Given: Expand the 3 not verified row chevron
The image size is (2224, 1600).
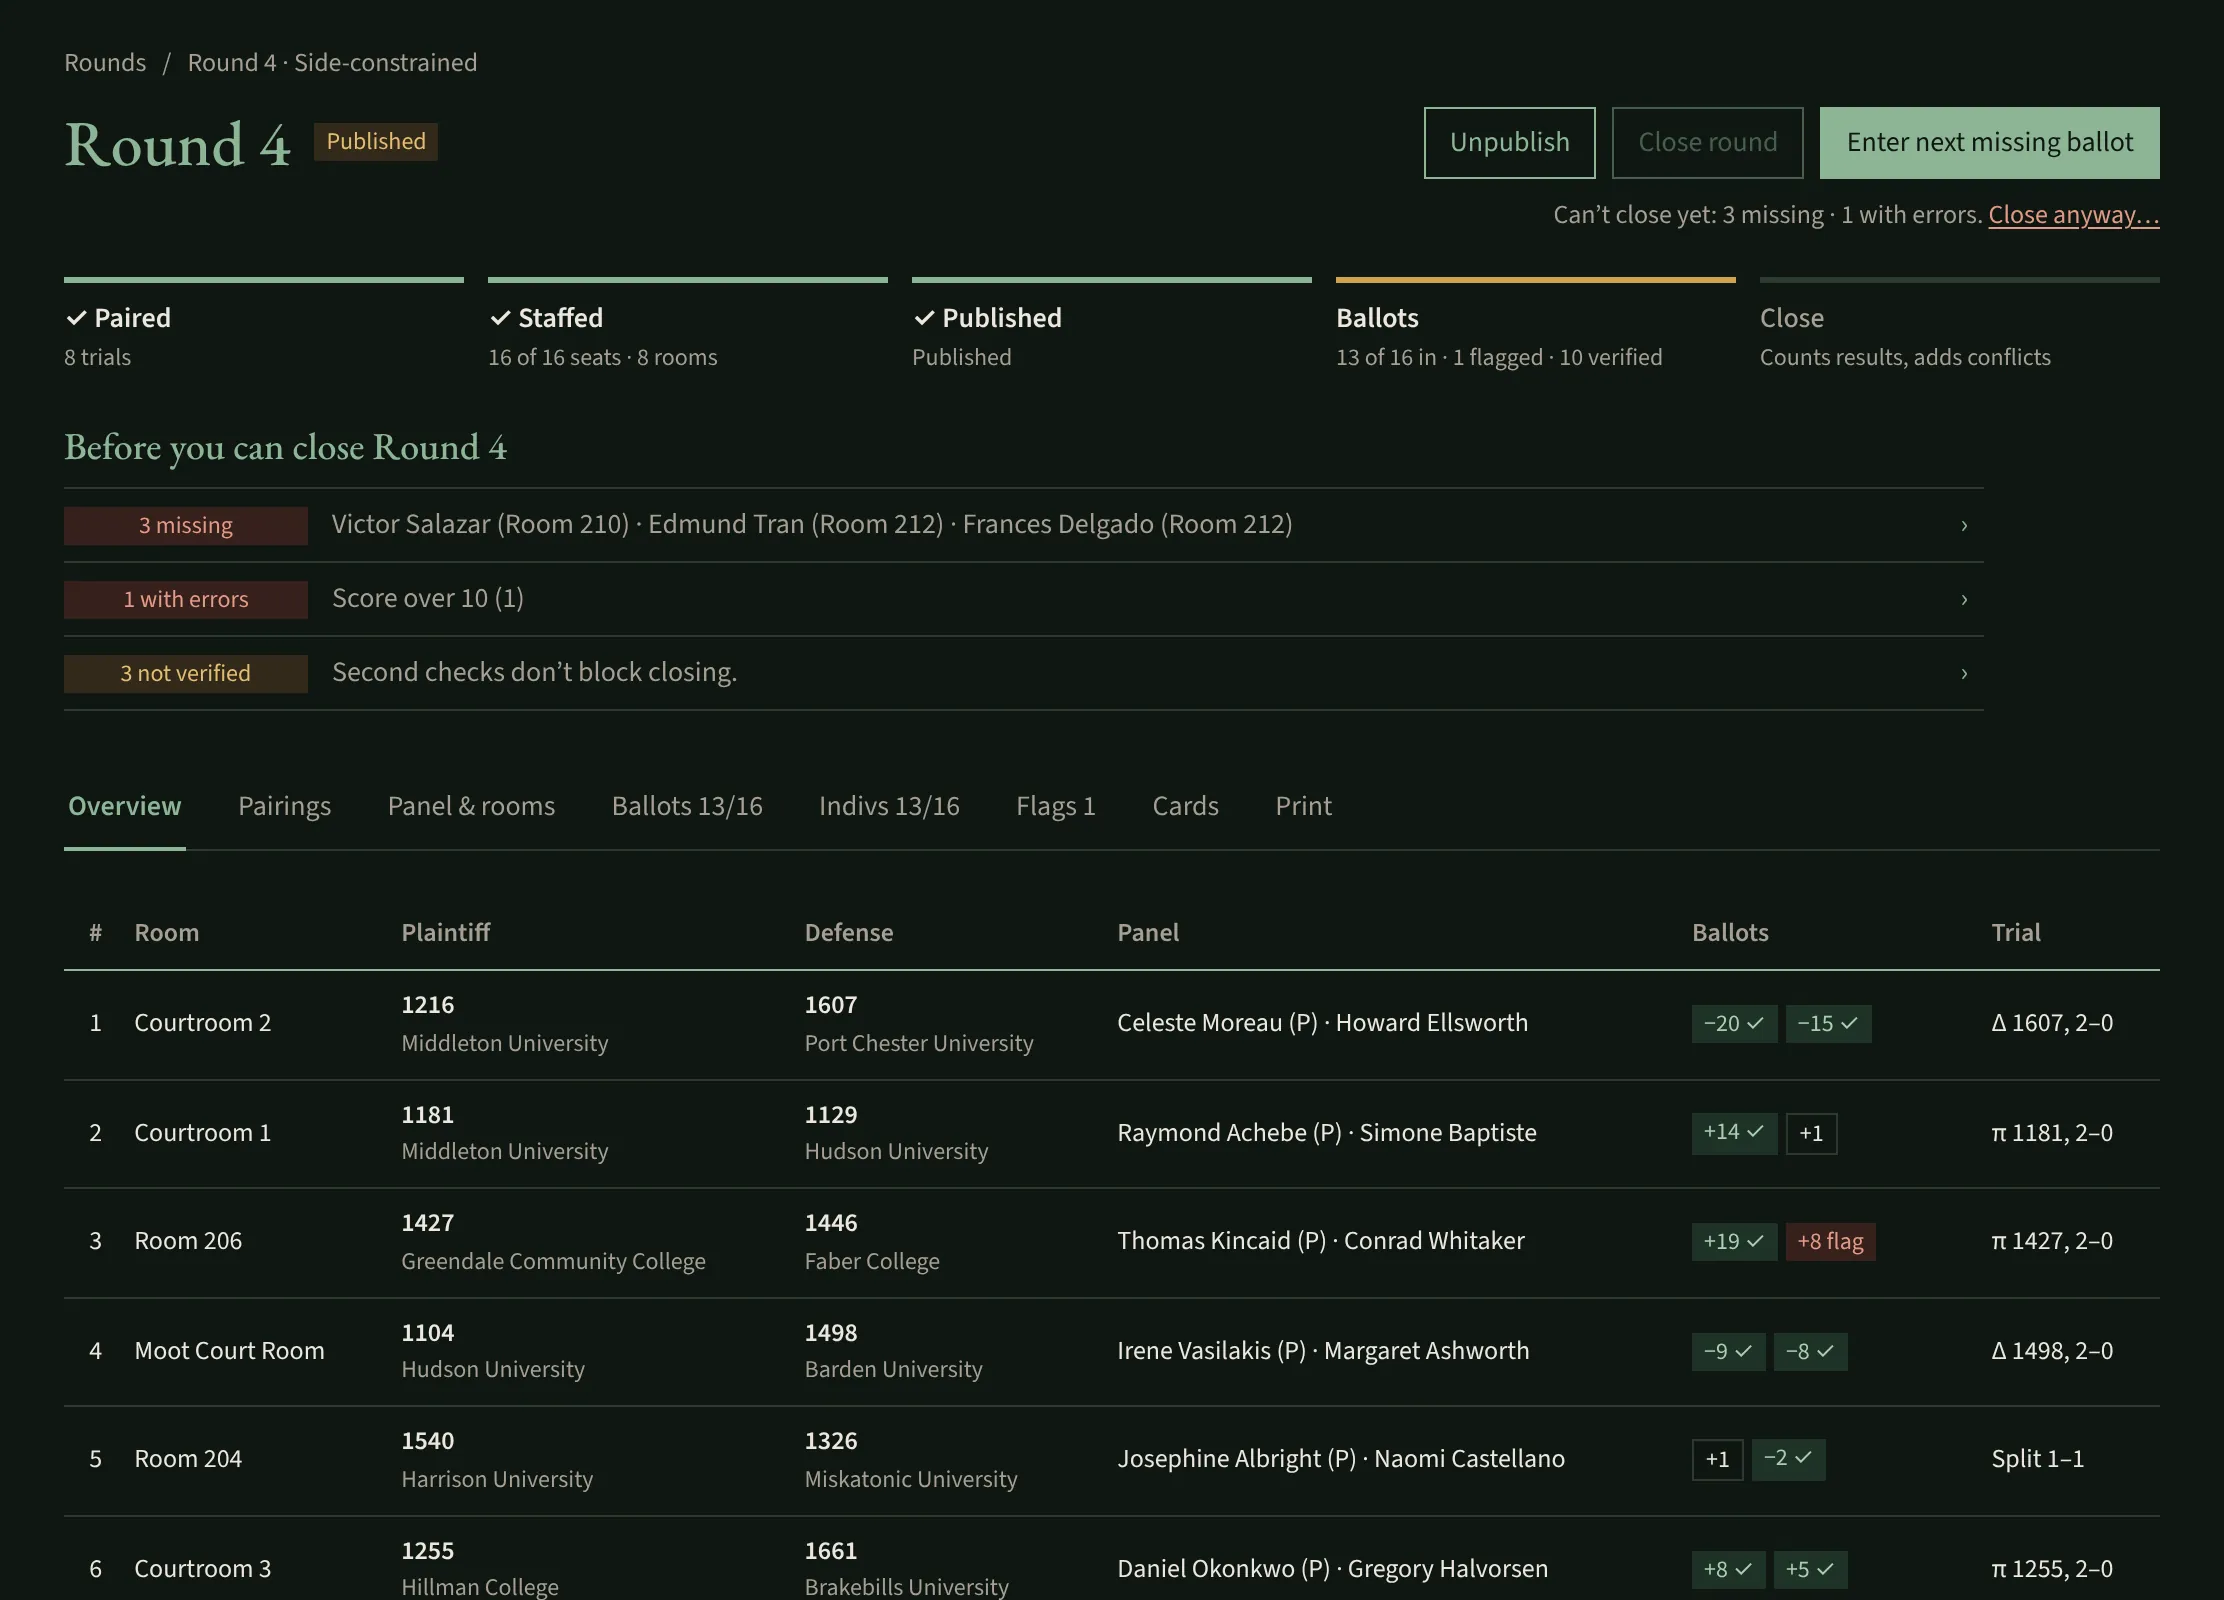Looking at the screenshot, I should coord(1963,673).
